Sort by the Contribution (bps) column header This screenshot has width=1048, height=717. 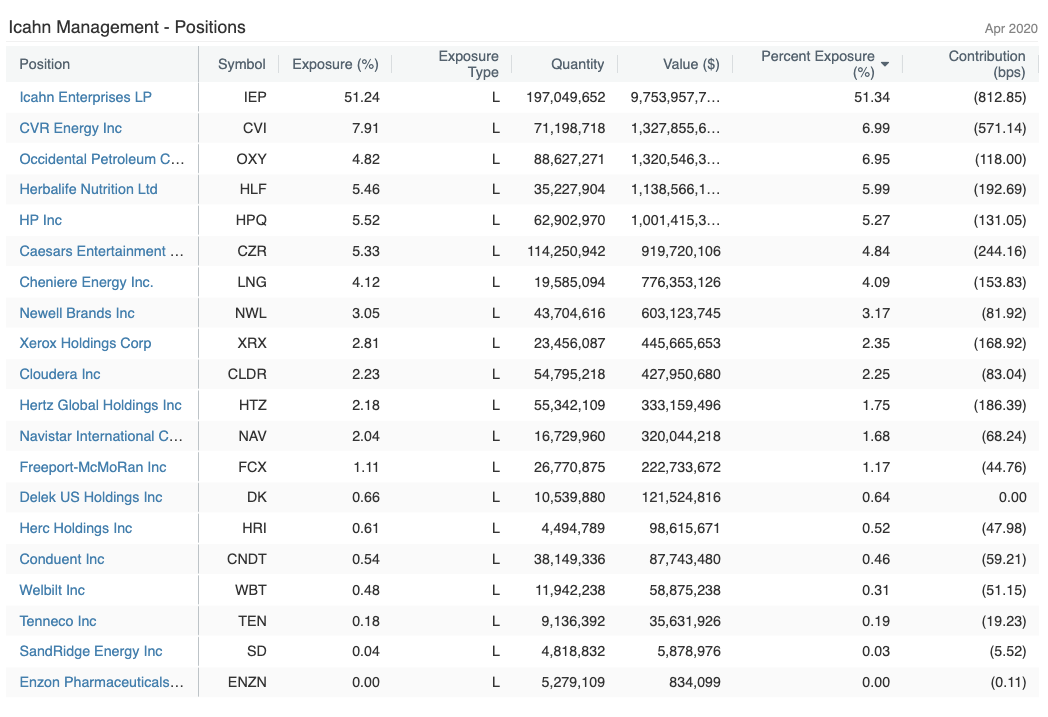(x=987, y=64)
